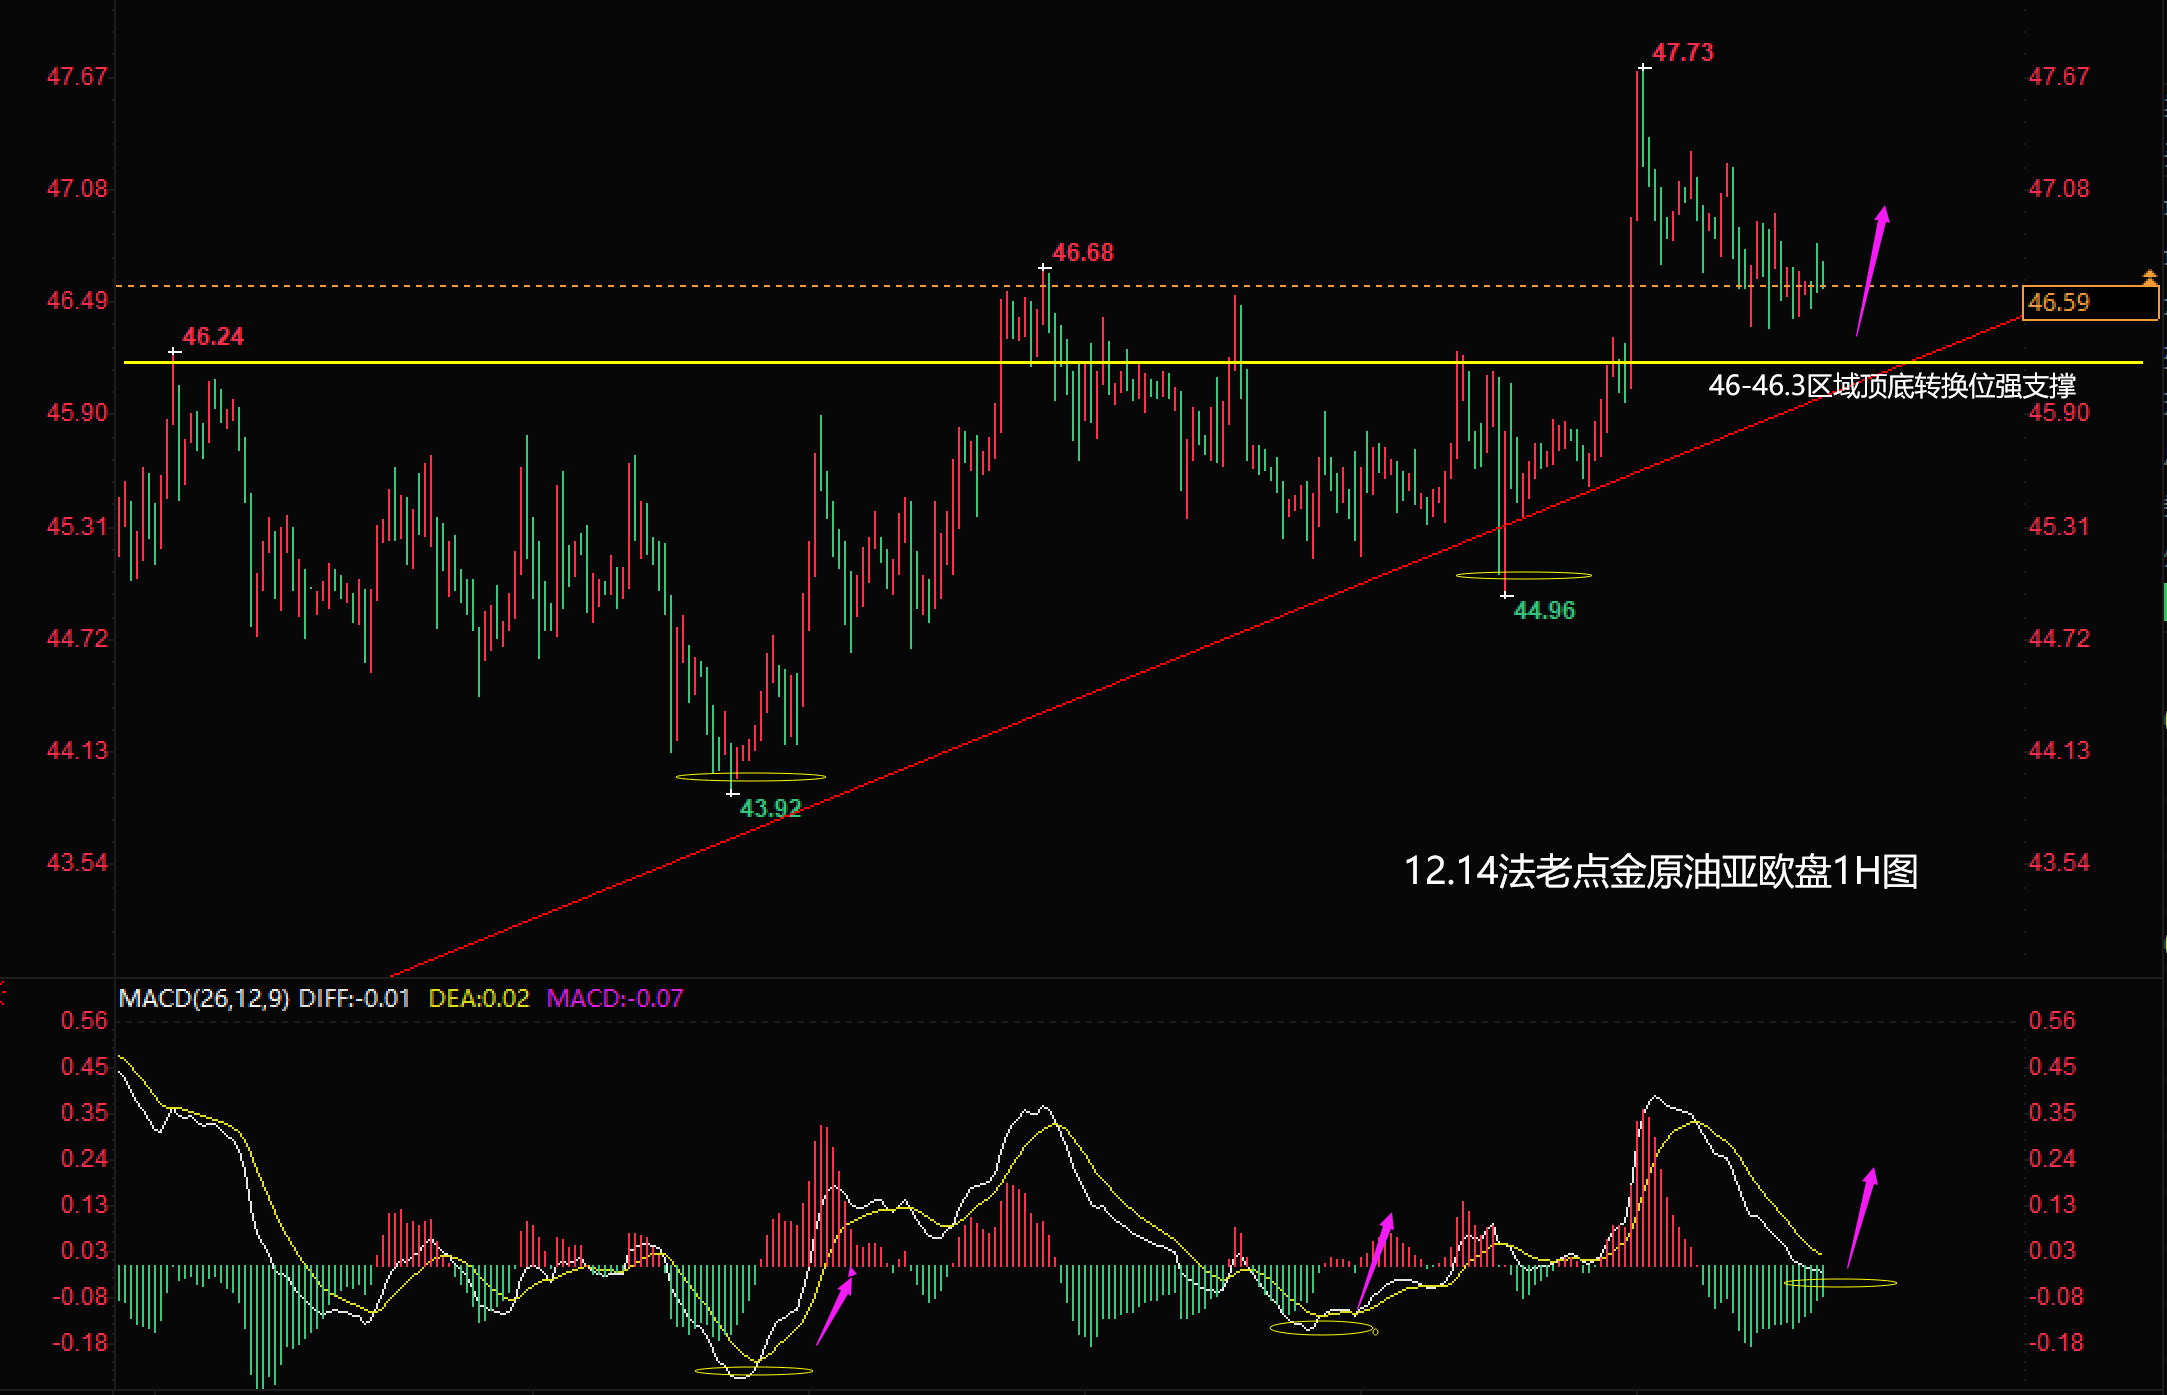The height and width of the screenshot is (1395, 2167).
Task: Click the 44.96 low price label
Action: [x=1544, y=611]
